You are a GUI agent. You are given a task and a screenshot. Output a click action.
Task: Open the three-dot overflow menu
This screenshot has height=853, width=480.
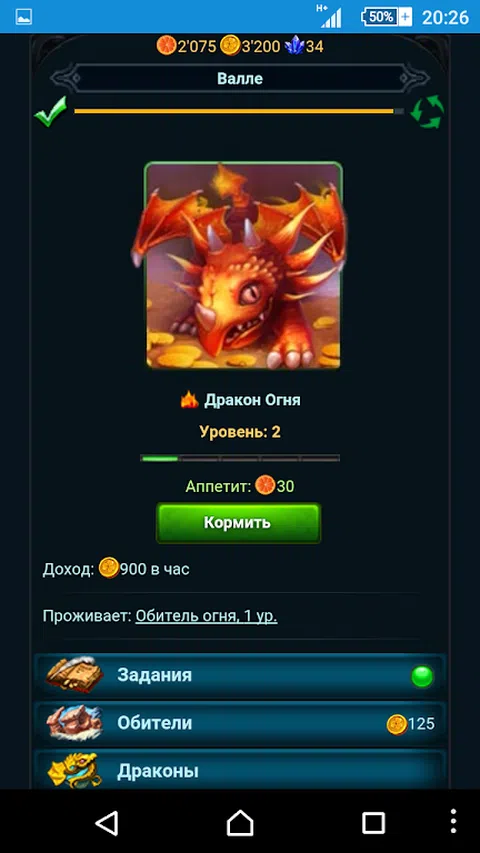click(454, 822)
